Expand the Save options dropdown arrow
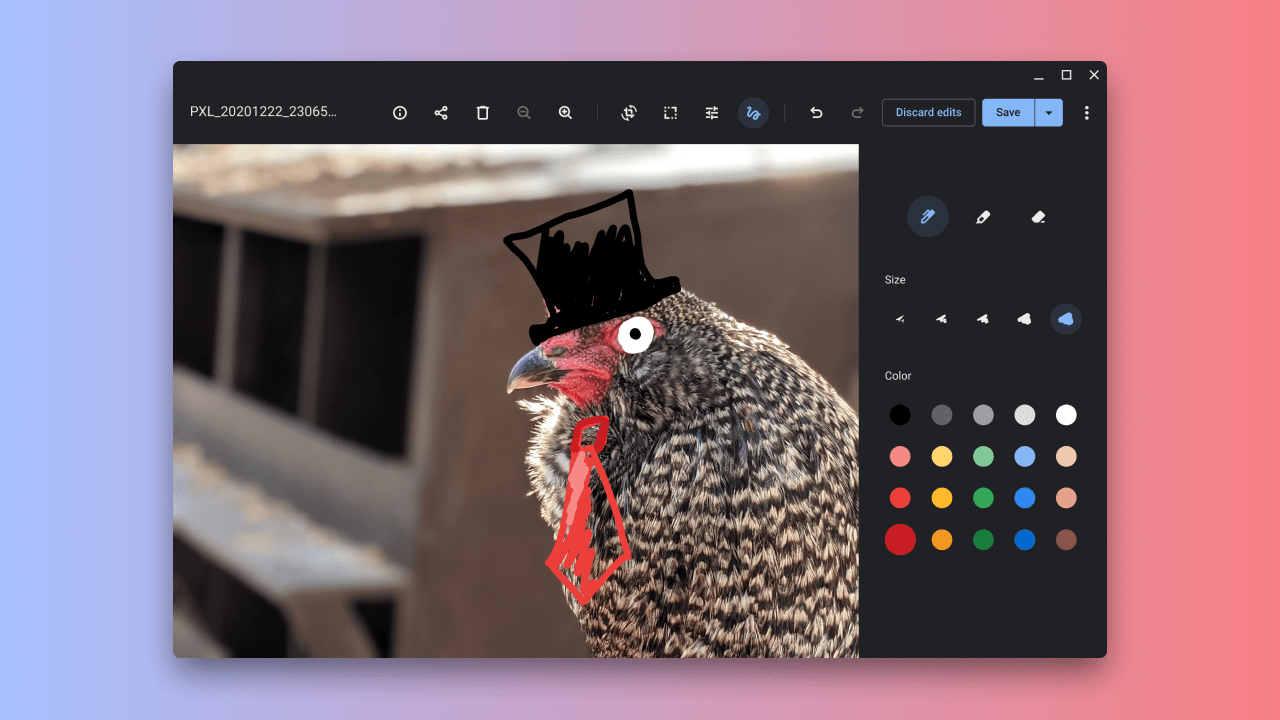1280x720 pixels. pos(1049,113)
